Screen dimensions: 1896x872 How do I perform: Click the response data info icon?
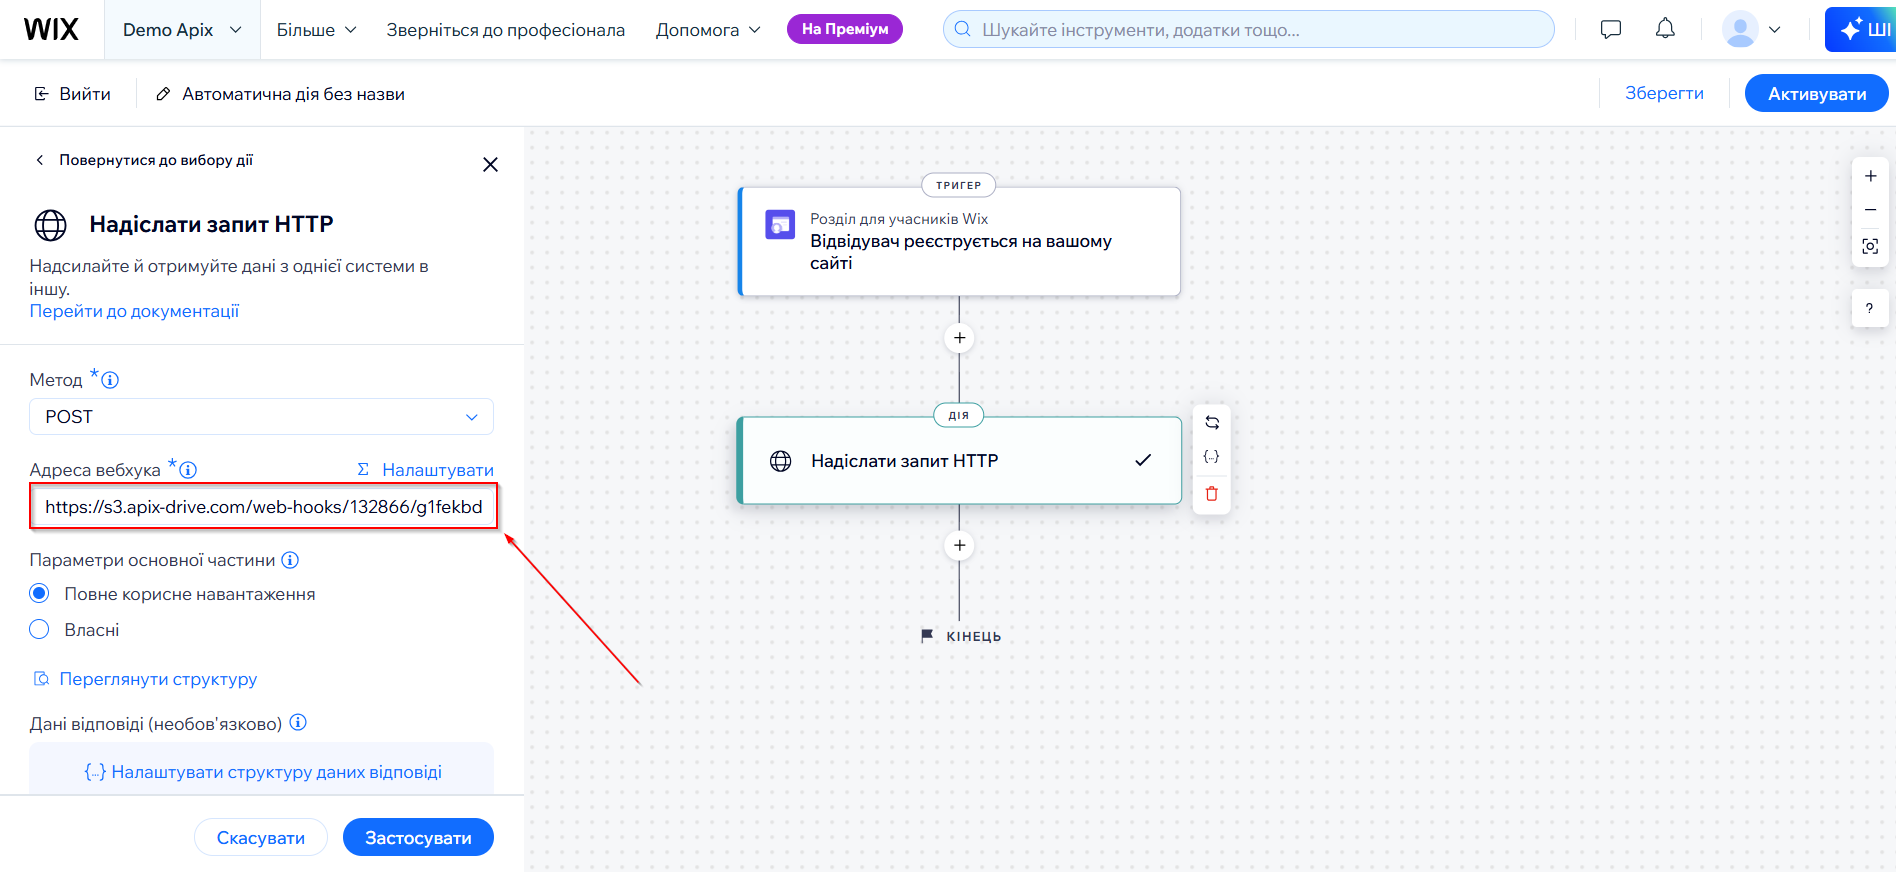point(298,723)
